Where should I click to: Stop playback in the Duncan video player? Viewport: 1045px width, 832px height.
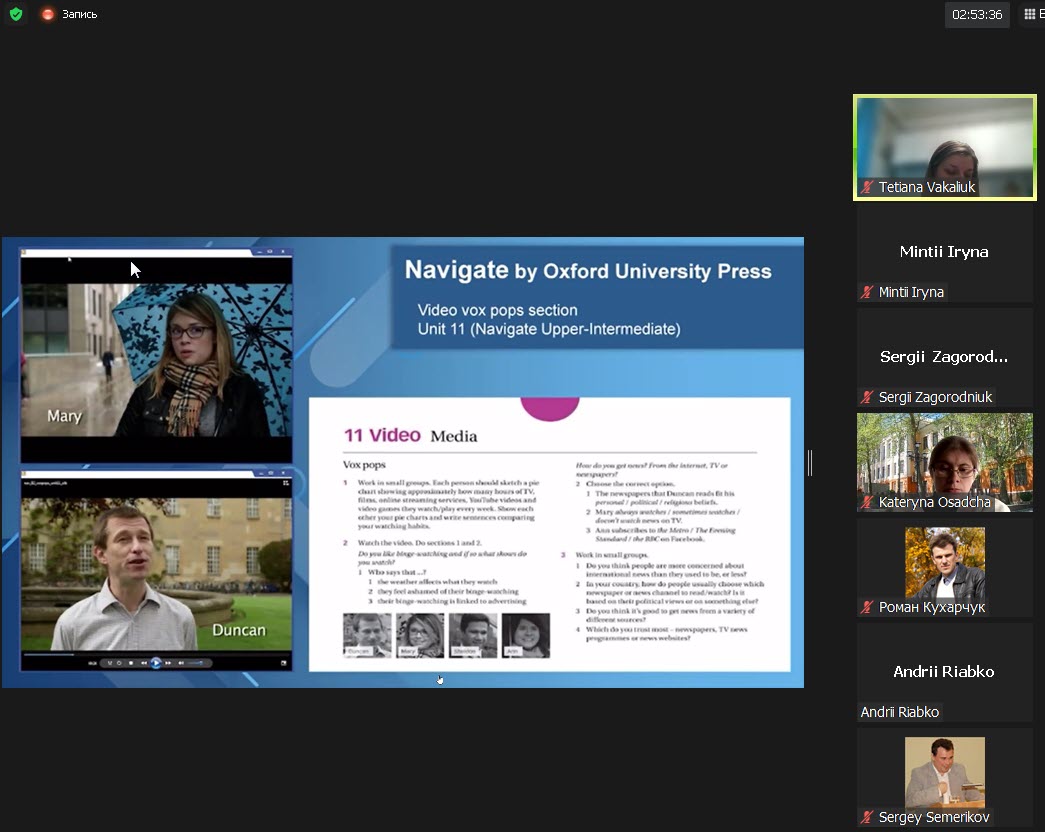[131, 663]
